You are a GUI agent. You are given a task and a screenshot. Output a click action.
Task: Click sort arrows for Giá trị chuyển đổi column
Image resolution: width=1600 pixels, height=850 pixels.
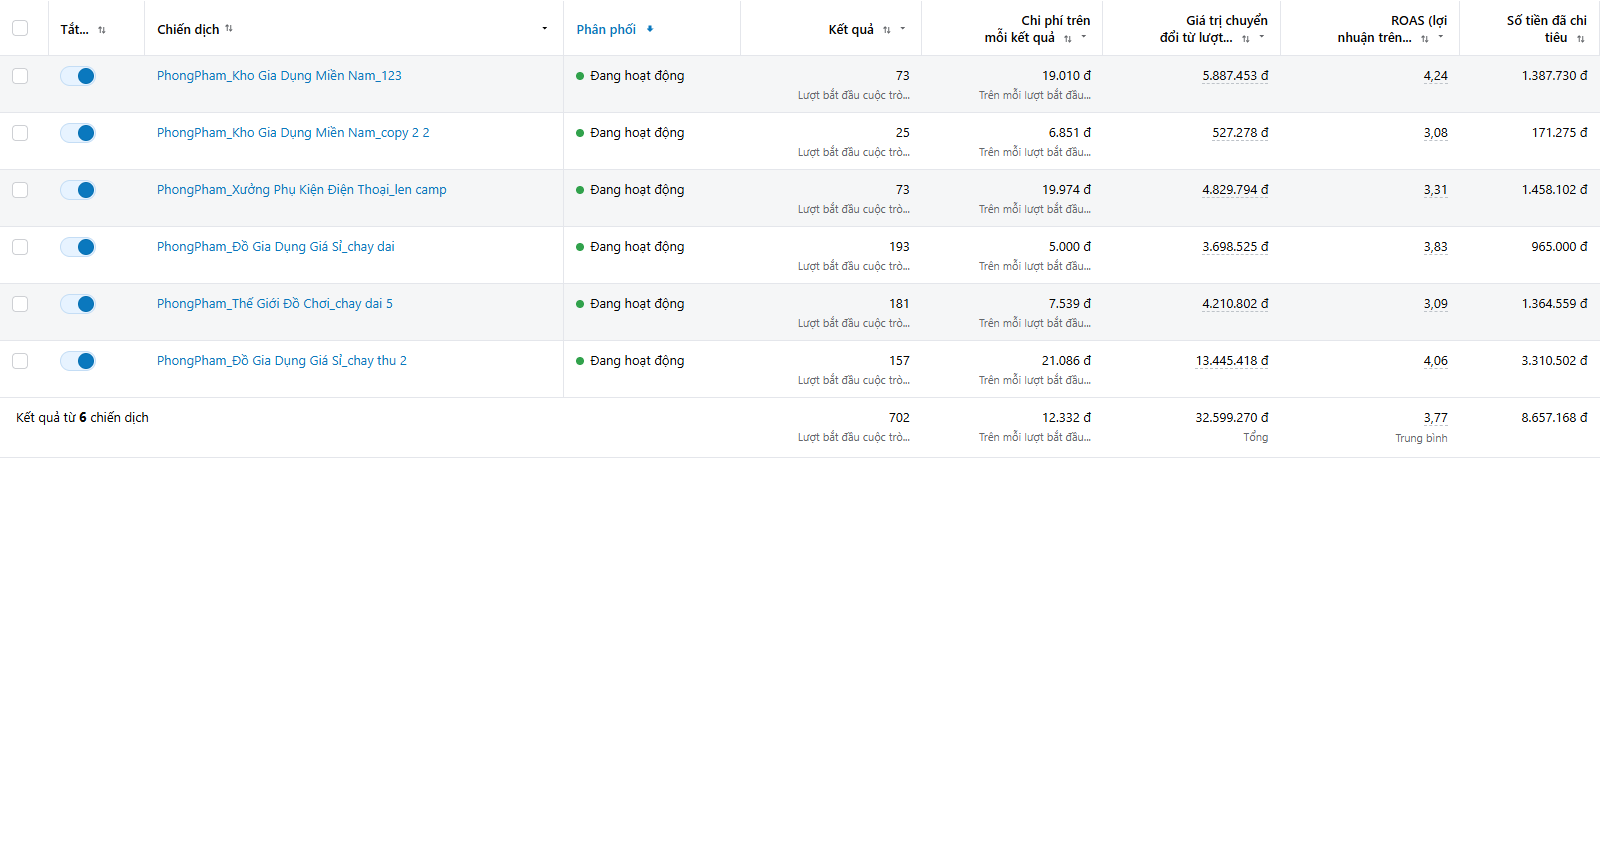(x=1246, y=38)
